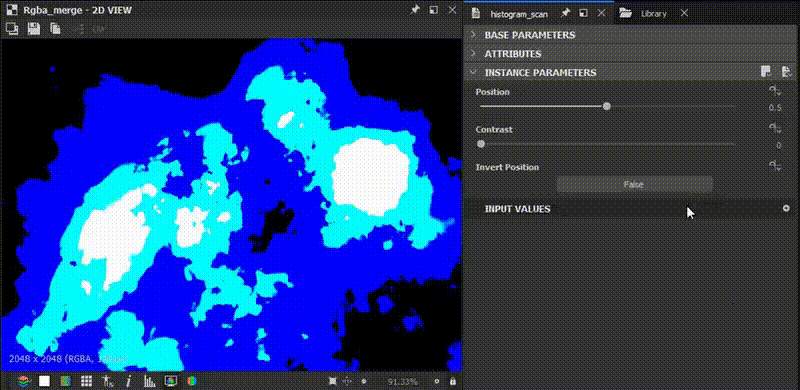The width and height of the screenshot is (800, 390).
Task: Click the color wheel icon in bottom toolbar
Action: (192, 381)
